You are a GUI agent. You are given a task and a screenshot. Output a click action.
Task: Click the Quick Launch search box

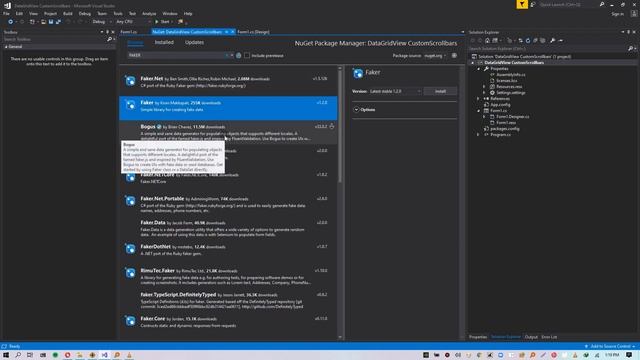tap(568, 4)
